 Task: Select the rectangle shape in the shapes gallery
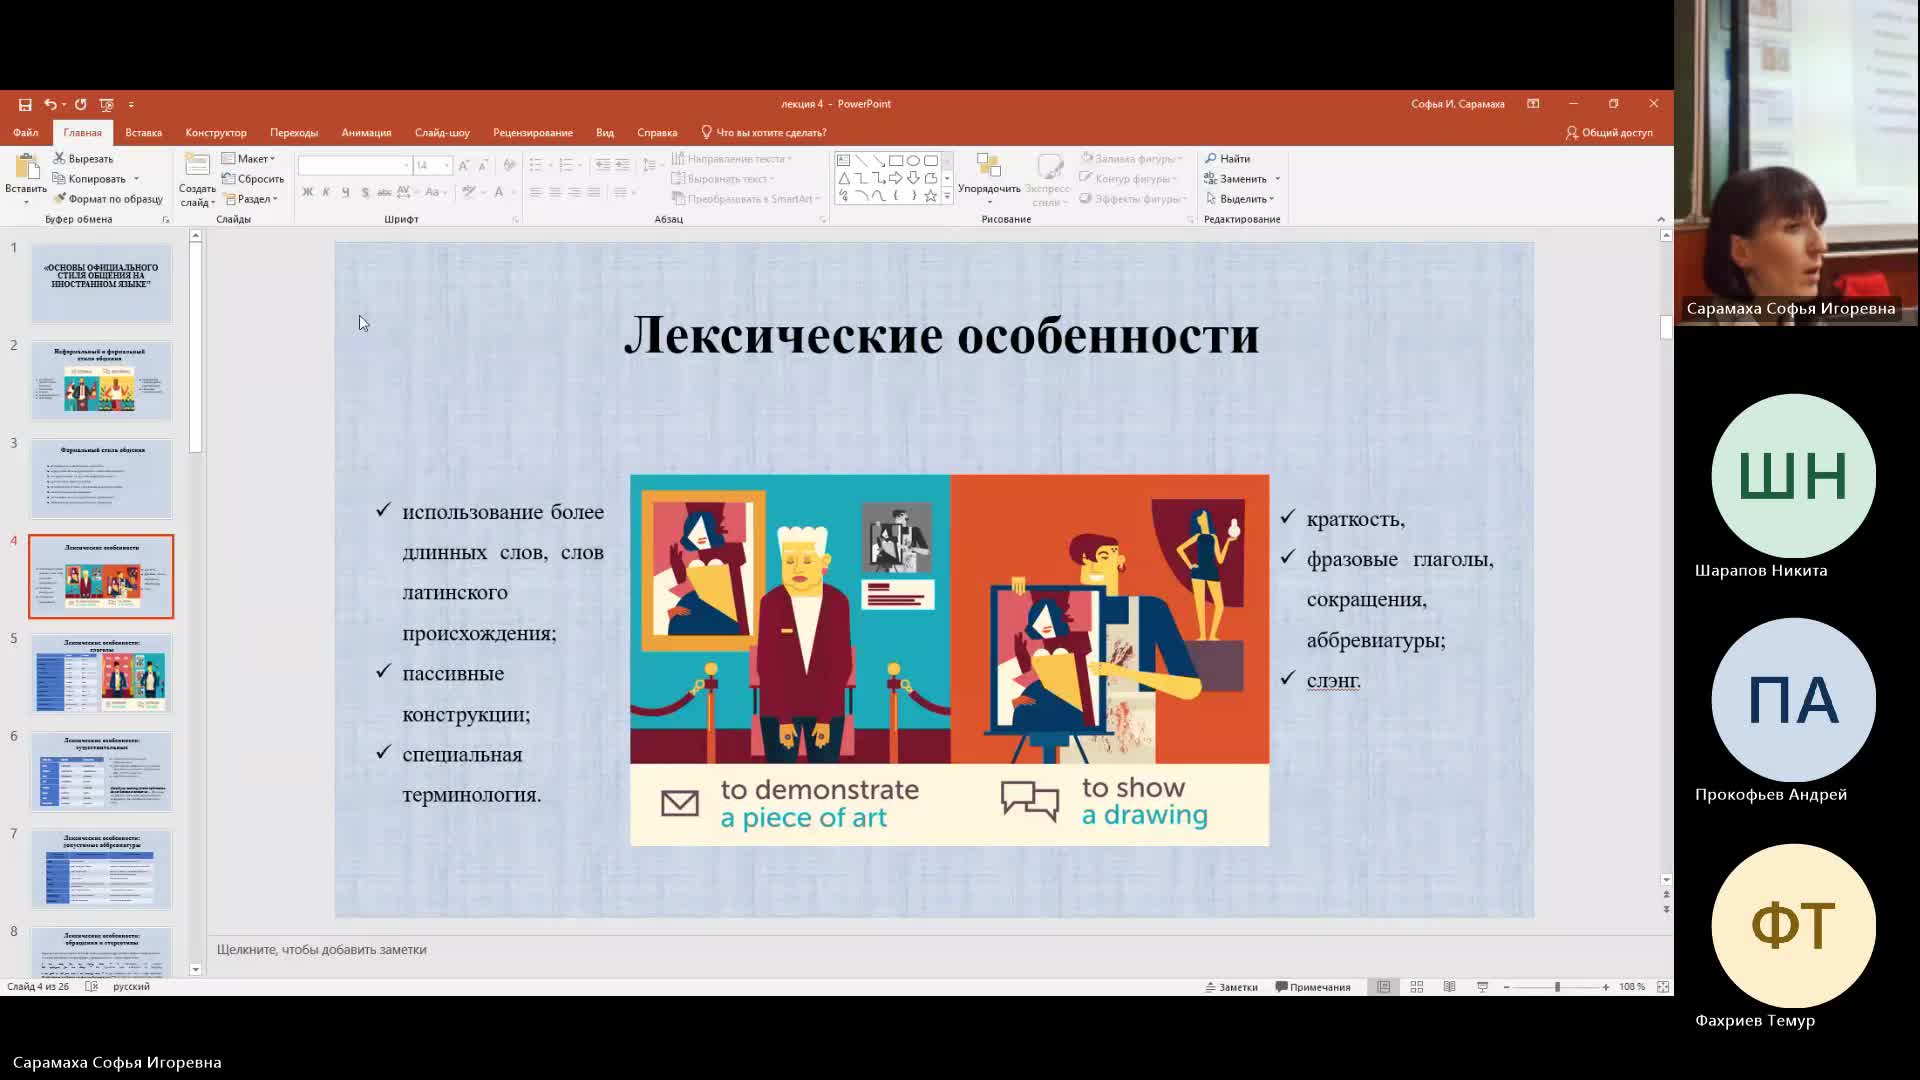[896, 160]
